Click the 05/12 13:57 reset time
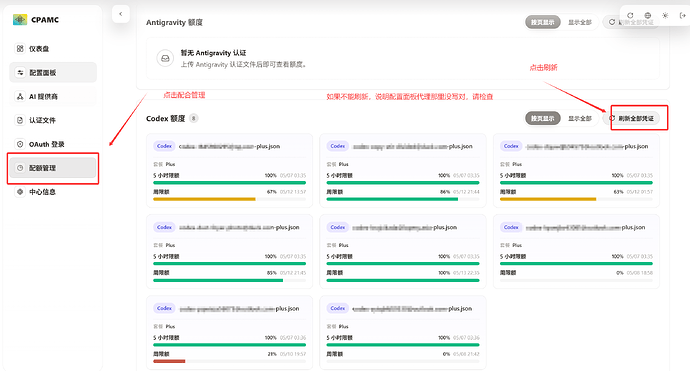Image resolution: width=690 pixels, height=371 pixels. click(293, 192)
